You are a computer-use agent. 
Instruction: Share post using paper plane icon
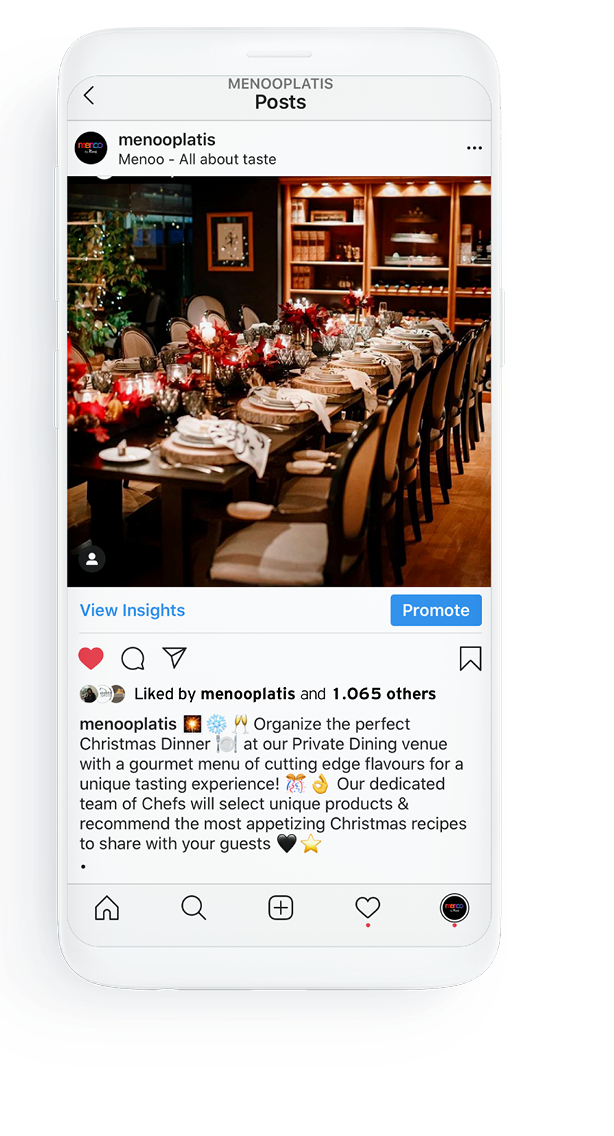pyautogui.click(x=175, y=657)
